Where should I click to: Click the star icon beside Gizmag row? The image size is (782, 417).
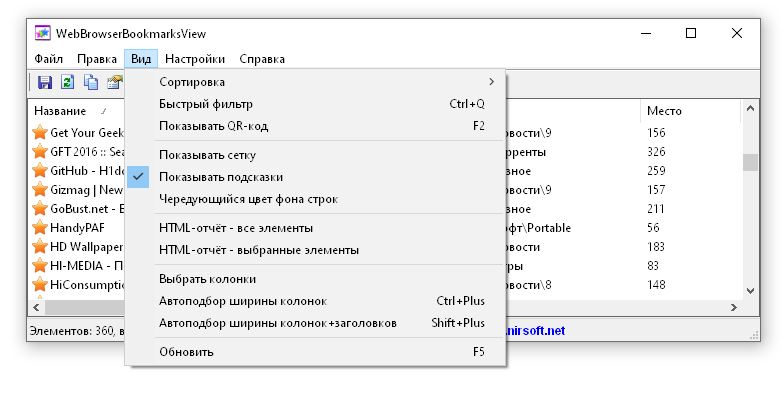[x=39, y=190]
